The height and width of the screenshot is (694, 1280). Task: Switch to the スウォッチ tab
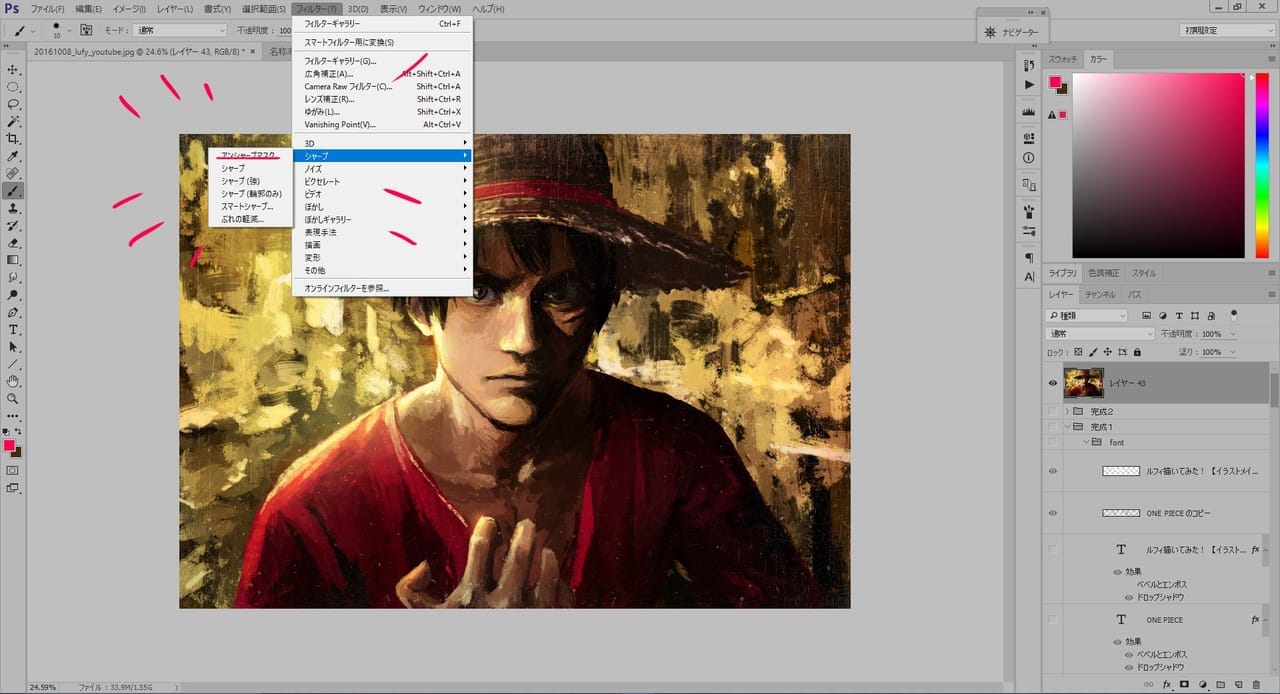click(1064, 59)
